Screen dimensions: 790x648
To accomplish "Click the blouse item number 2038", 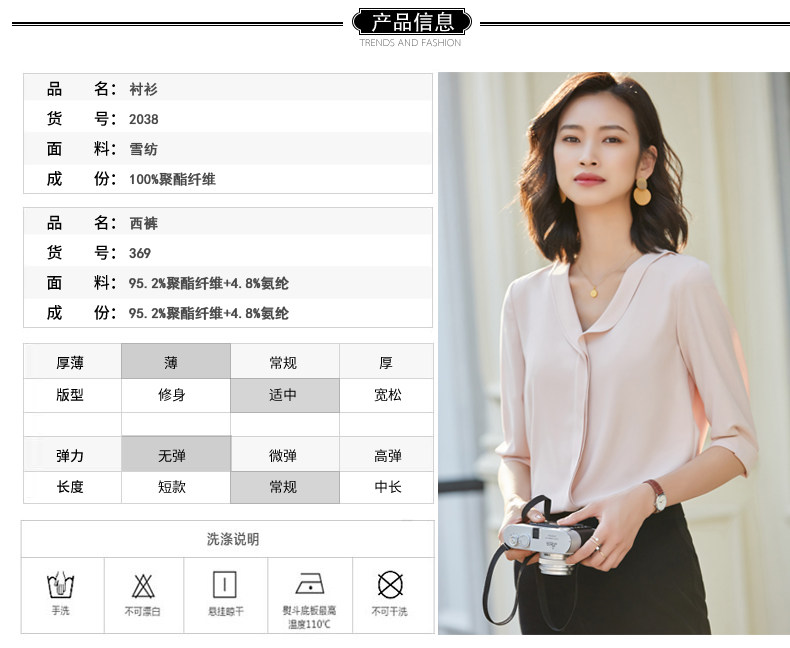I will [144, 119].
